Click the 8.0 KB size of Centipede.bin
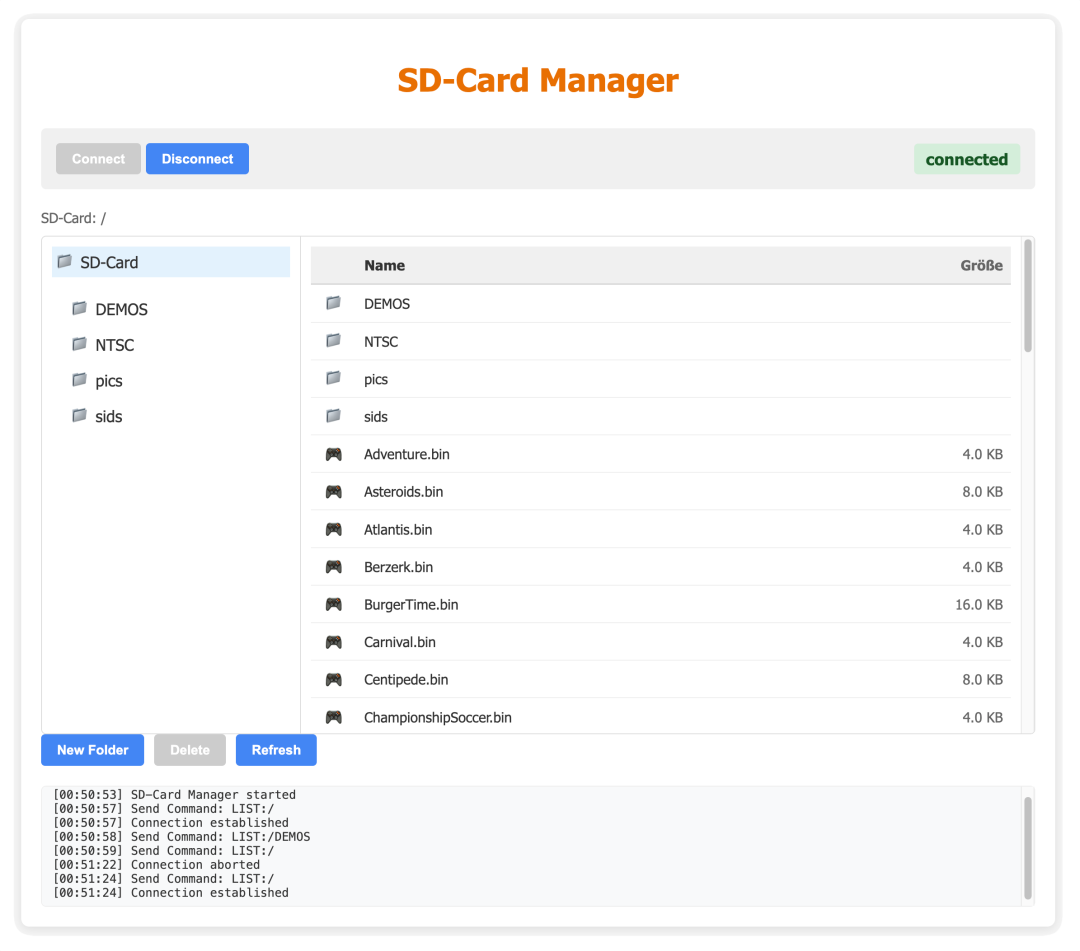1080x951 pixels. click(x=982, y=680)
